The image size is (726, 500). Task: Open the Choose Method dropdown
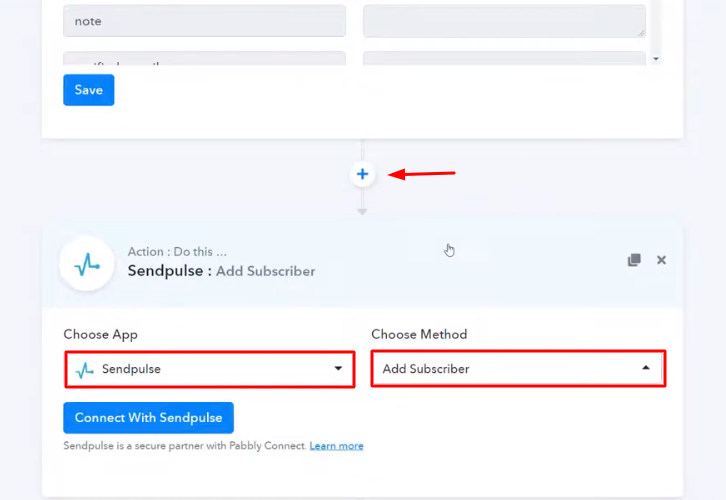pyautogui.click(x=518, y=369)
